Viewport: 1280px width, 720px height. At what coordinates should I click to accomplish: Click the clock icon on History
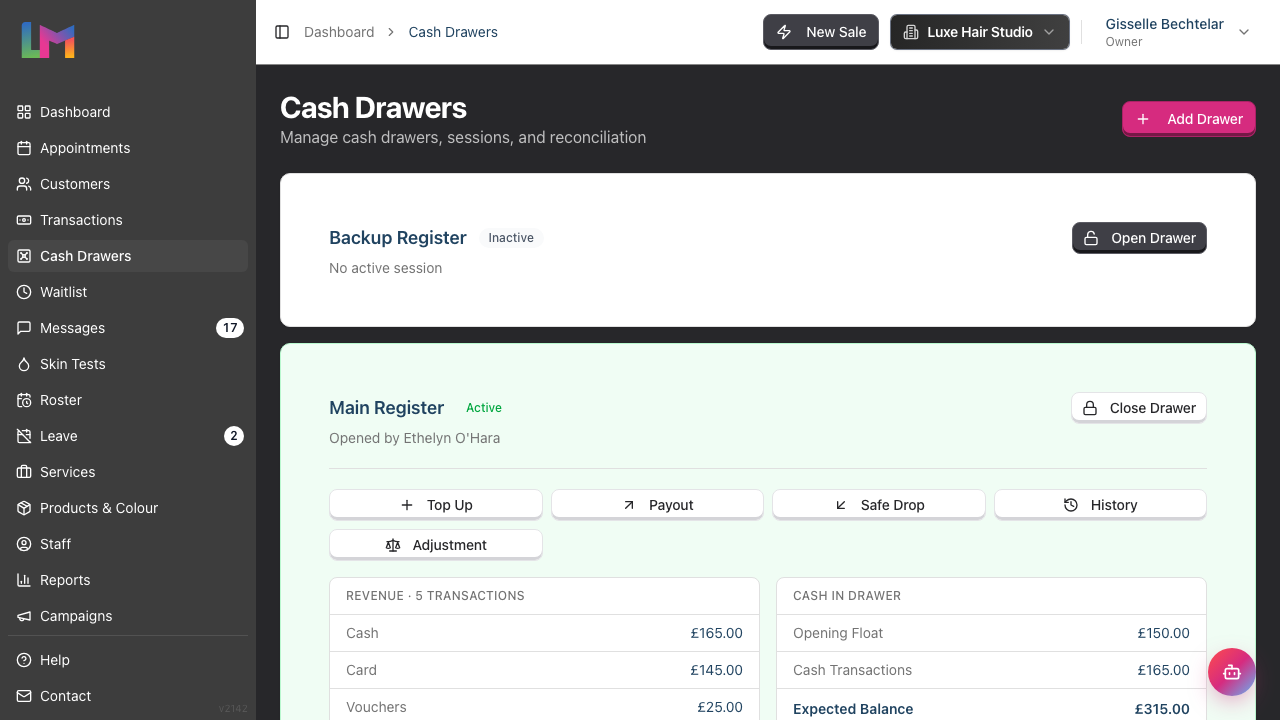pyautogui.click(x=1071, y=505)
